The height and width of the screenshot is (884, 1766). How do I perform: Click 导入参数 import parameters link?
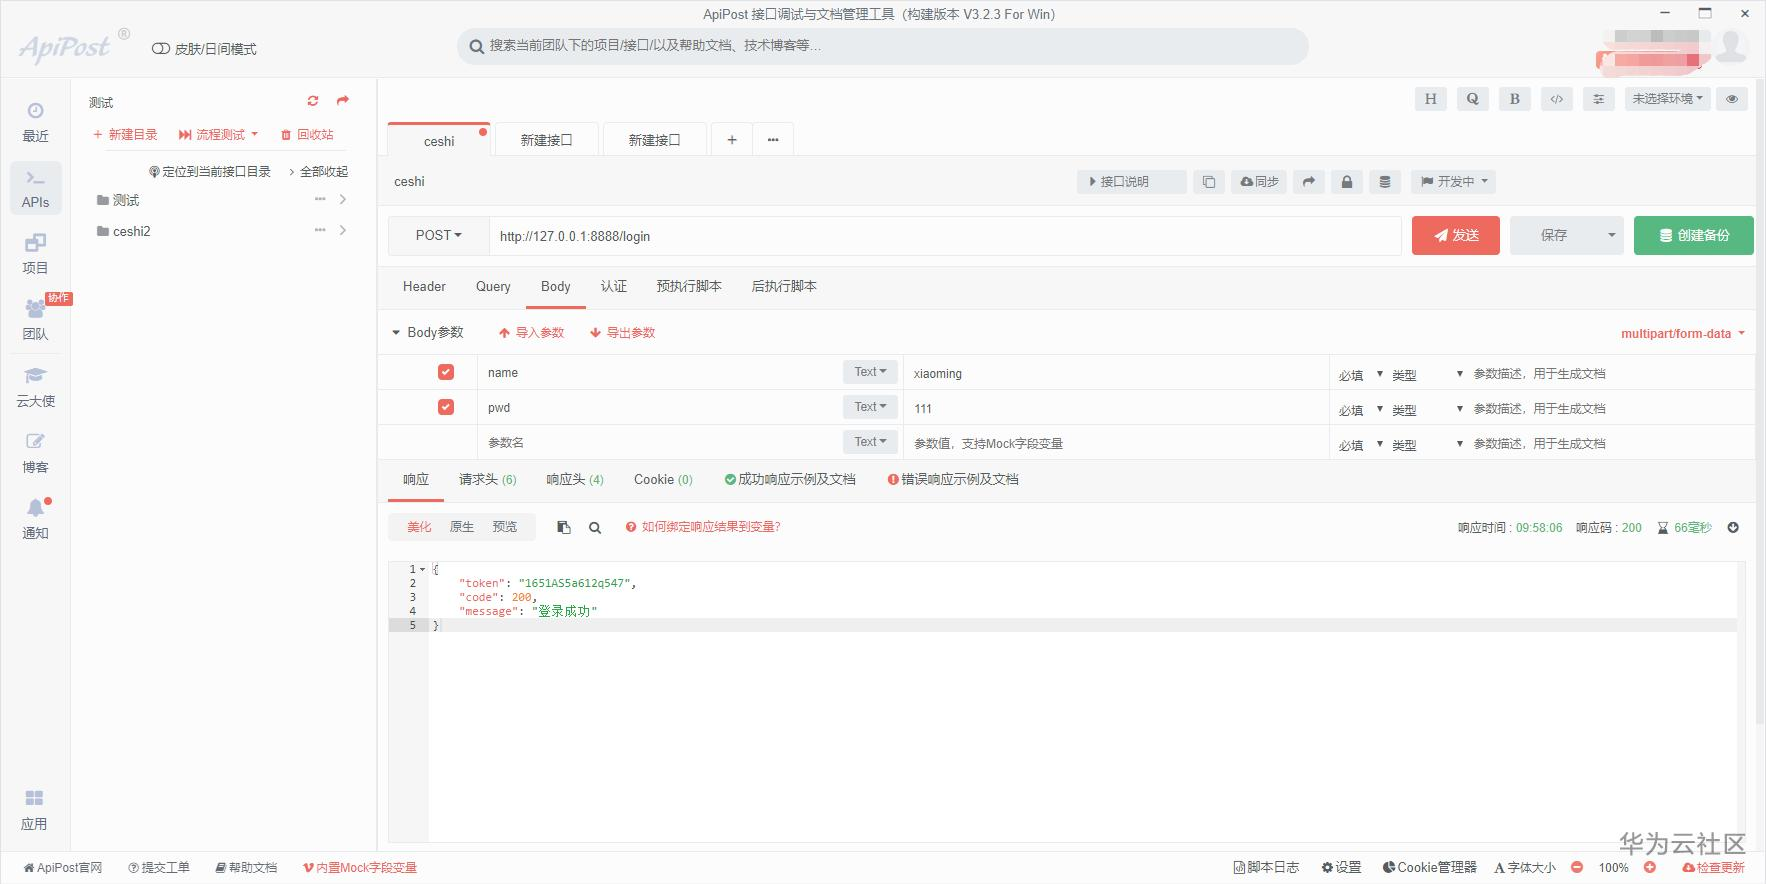(532, 332)
